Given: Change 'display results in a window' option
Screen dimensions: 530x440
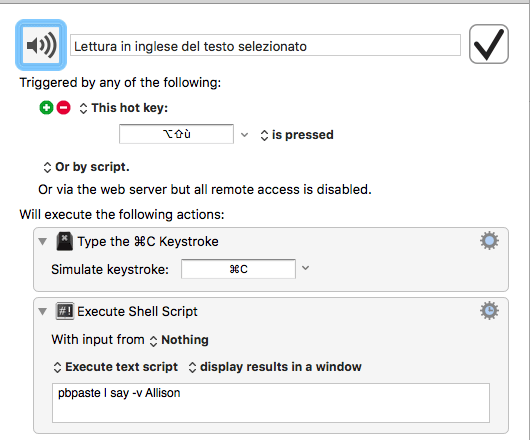Looking at the screenshot, I should point(275,367).
